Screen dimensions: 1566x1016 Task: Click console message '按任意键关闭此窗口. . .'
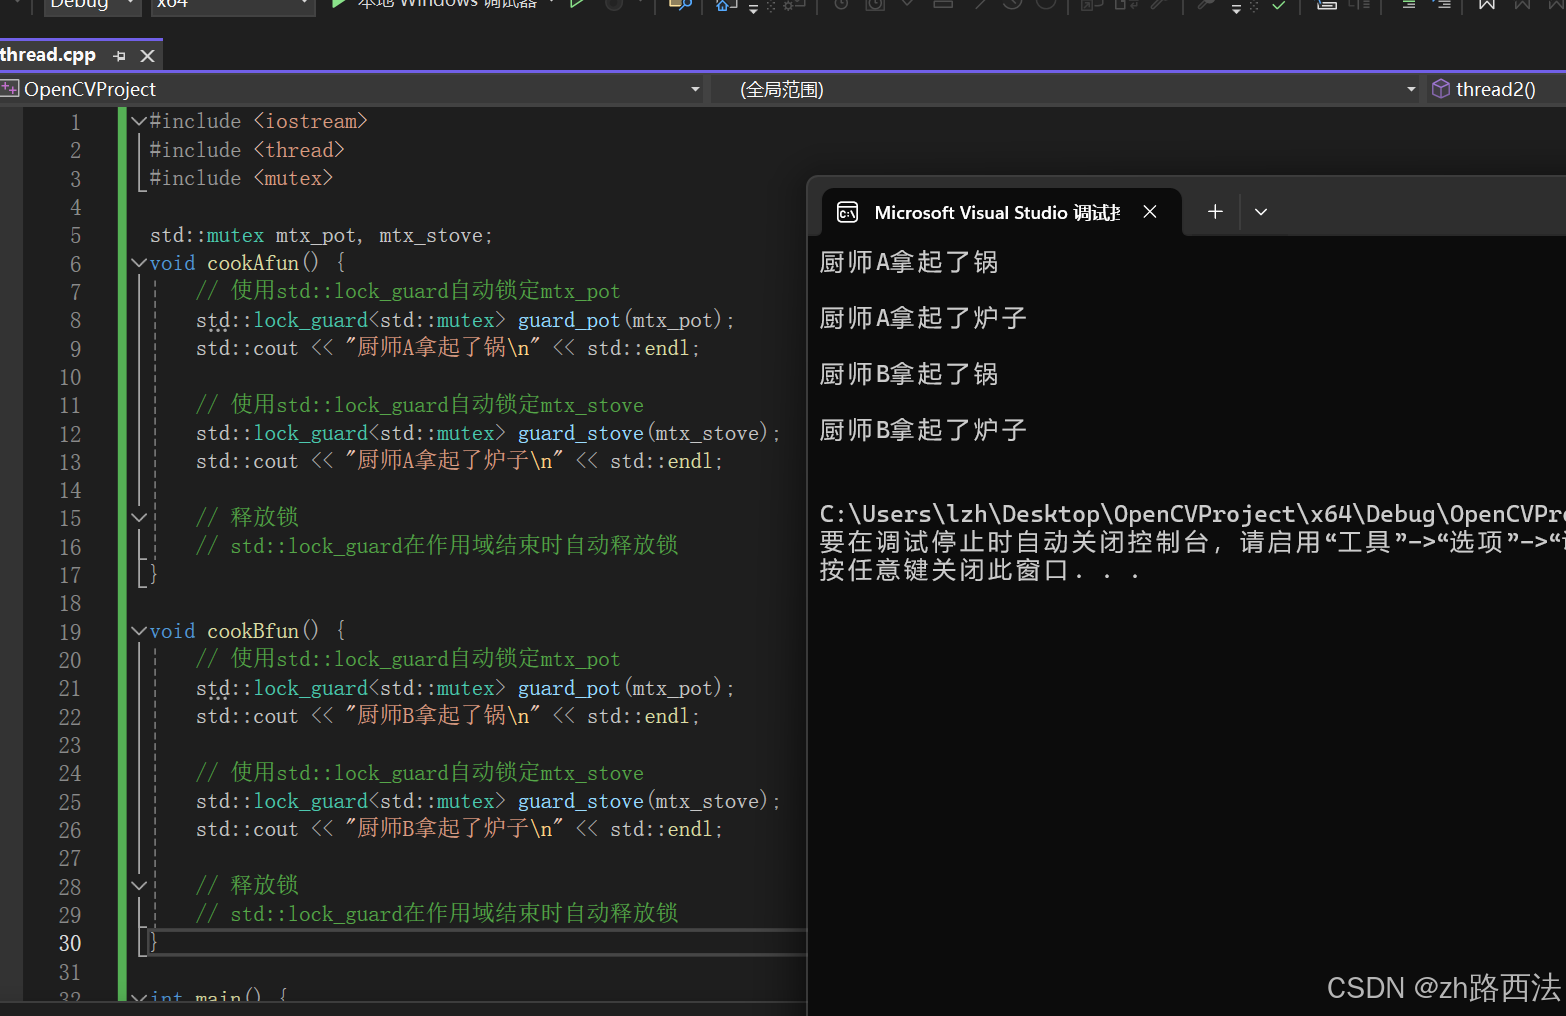pos(979,570)
